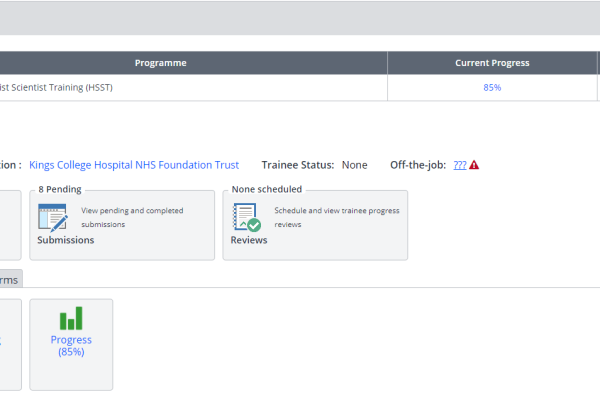600x400 pixels.
Task: Click 'View pending and completed submissions' text
Action: 132,217
